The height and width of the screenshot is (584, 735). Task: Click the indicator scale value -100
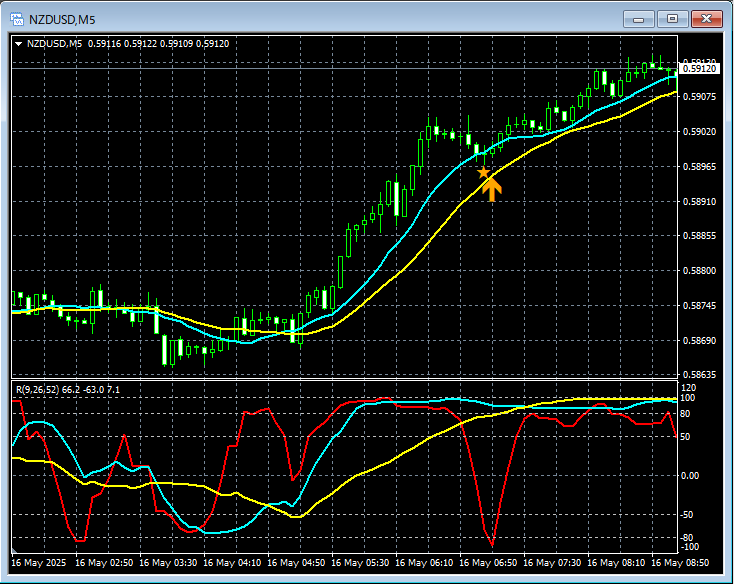pyautogui.click(x=689, y=547)
